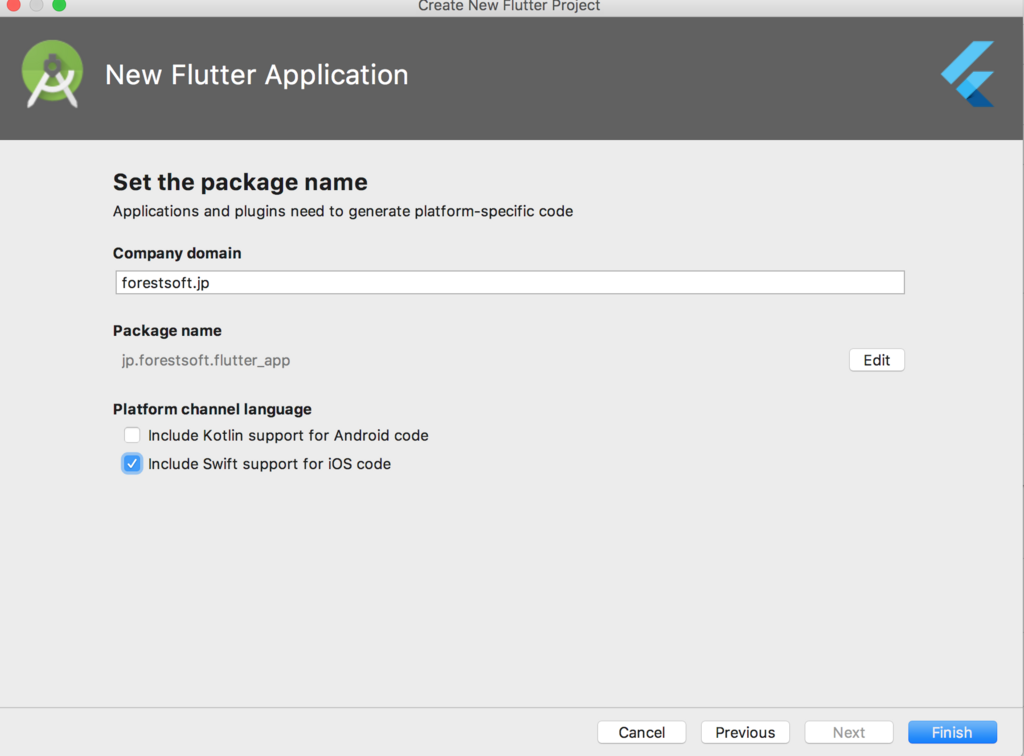
Task: Click the disabled Next button
Action: [x=849, y=732]
